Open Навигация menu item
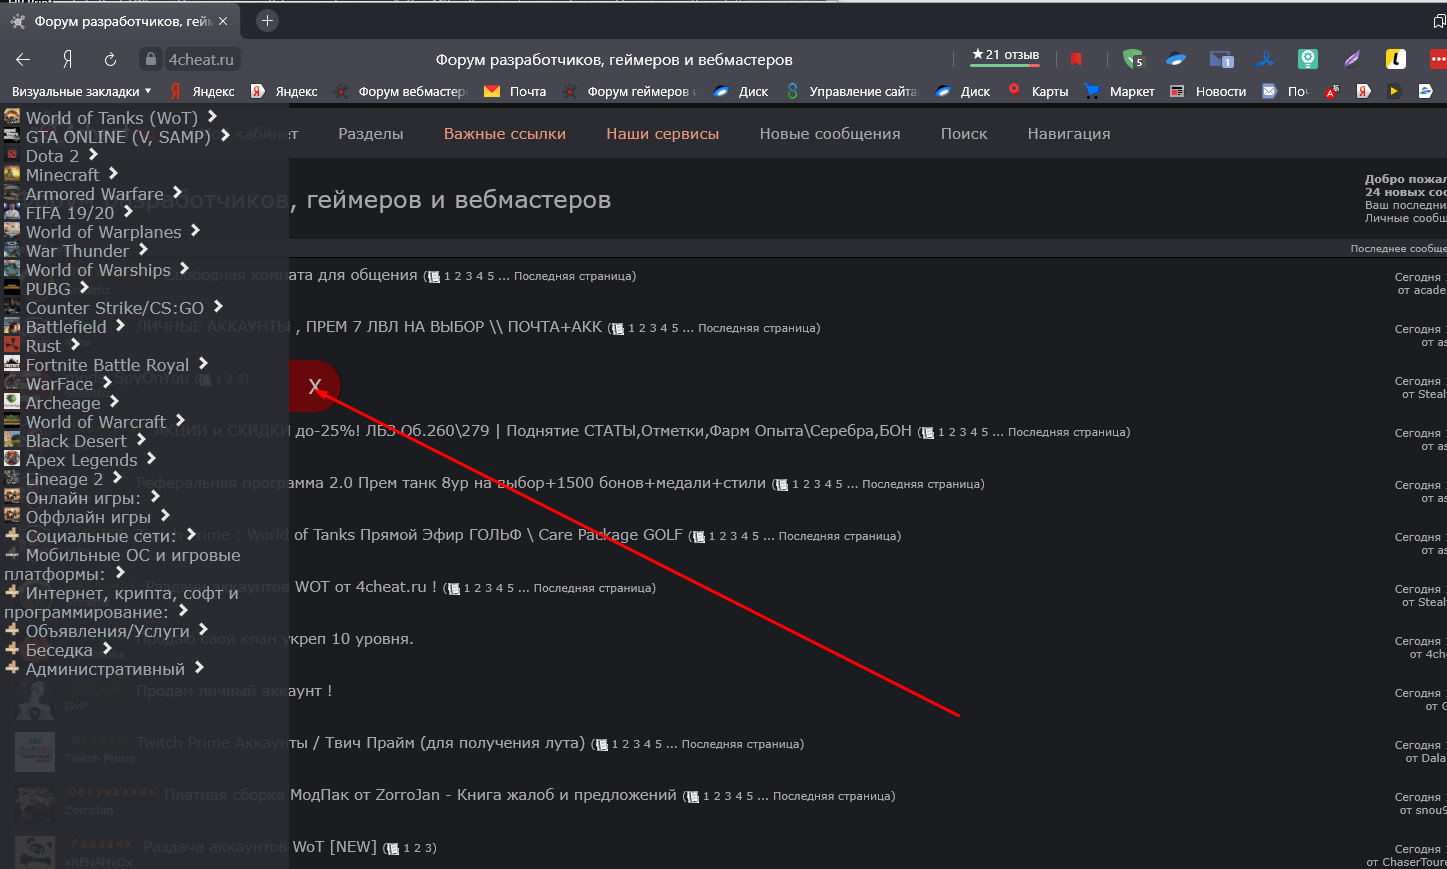 [1069, 134]
